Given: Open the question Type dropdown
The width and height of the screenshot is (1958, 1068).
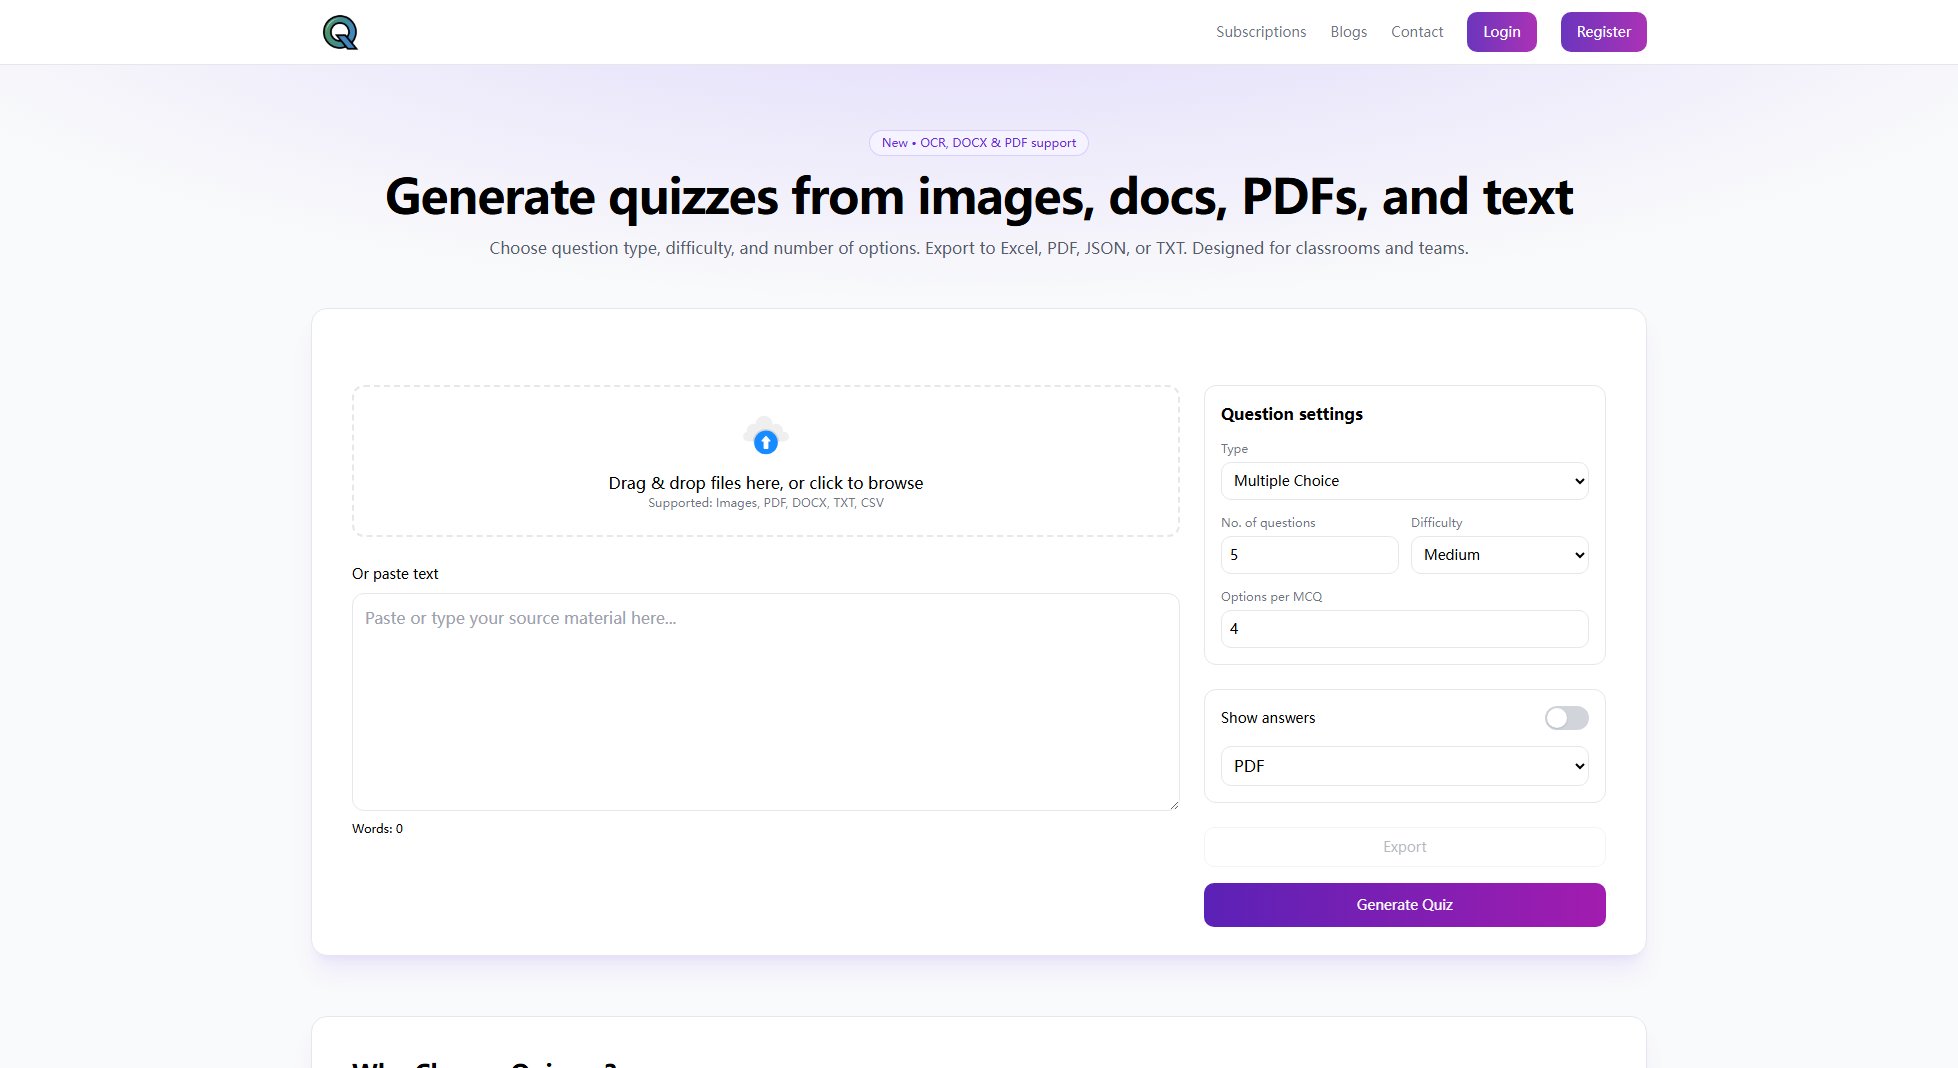Looking at the screenshot, I should (x=1404, y=481).
